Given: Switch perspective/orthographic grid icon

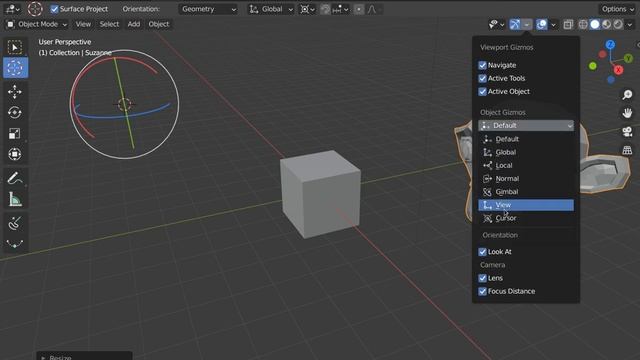Looking at the screenshot, I should pos(627,150).
